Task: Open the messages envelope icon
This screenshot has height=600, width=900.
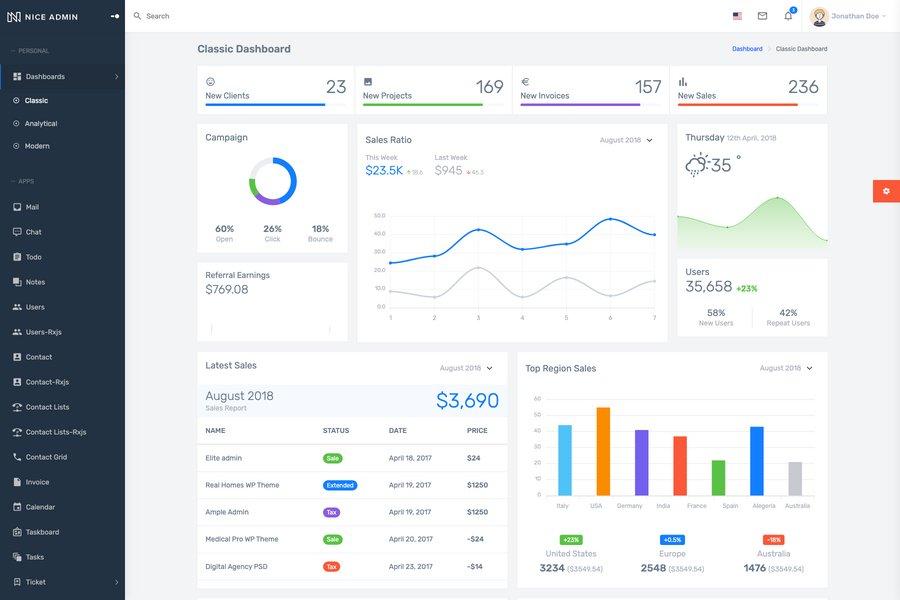Action: click(x=760, y=13)
